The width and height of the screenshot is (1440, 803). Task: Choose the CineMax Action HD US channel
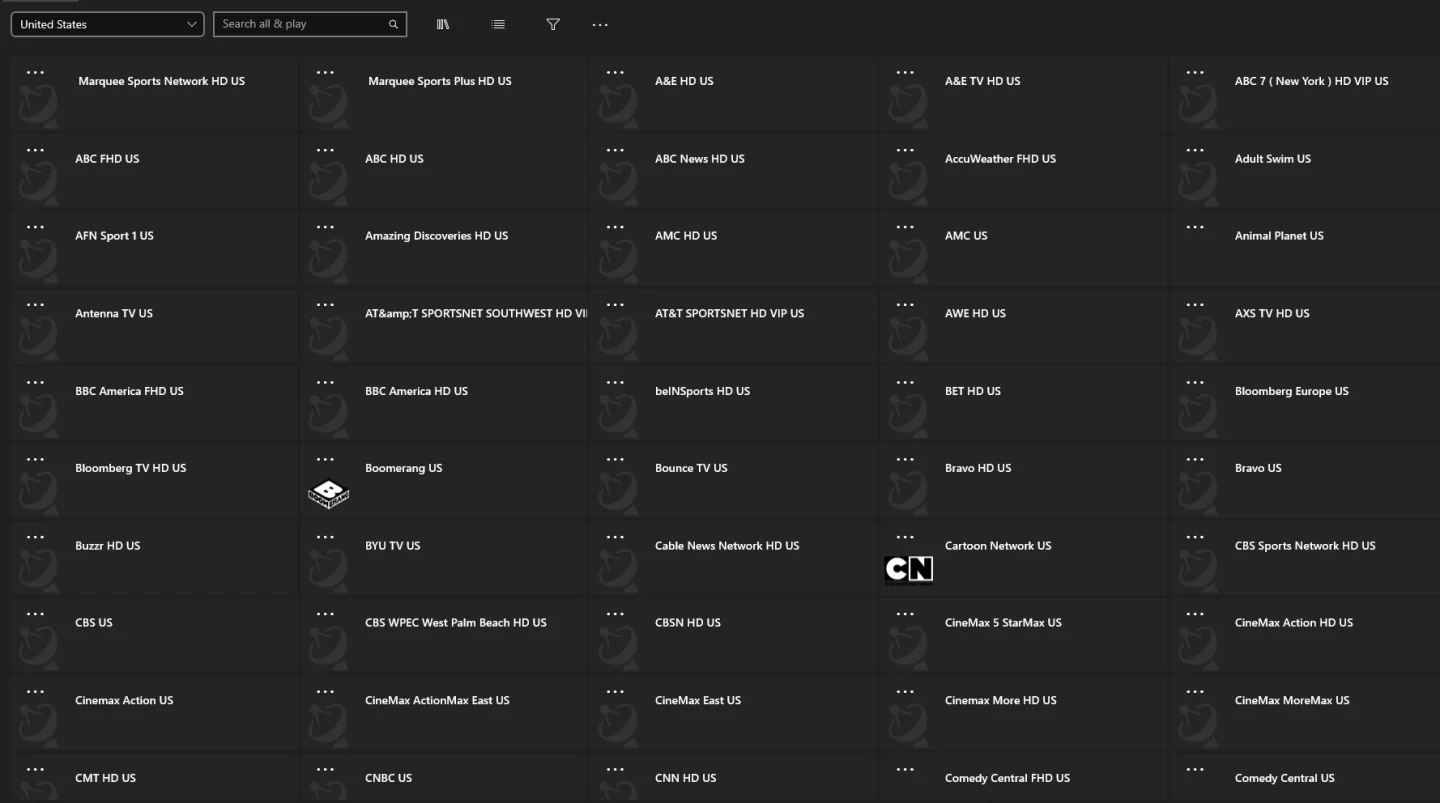tap(1294, 623)
